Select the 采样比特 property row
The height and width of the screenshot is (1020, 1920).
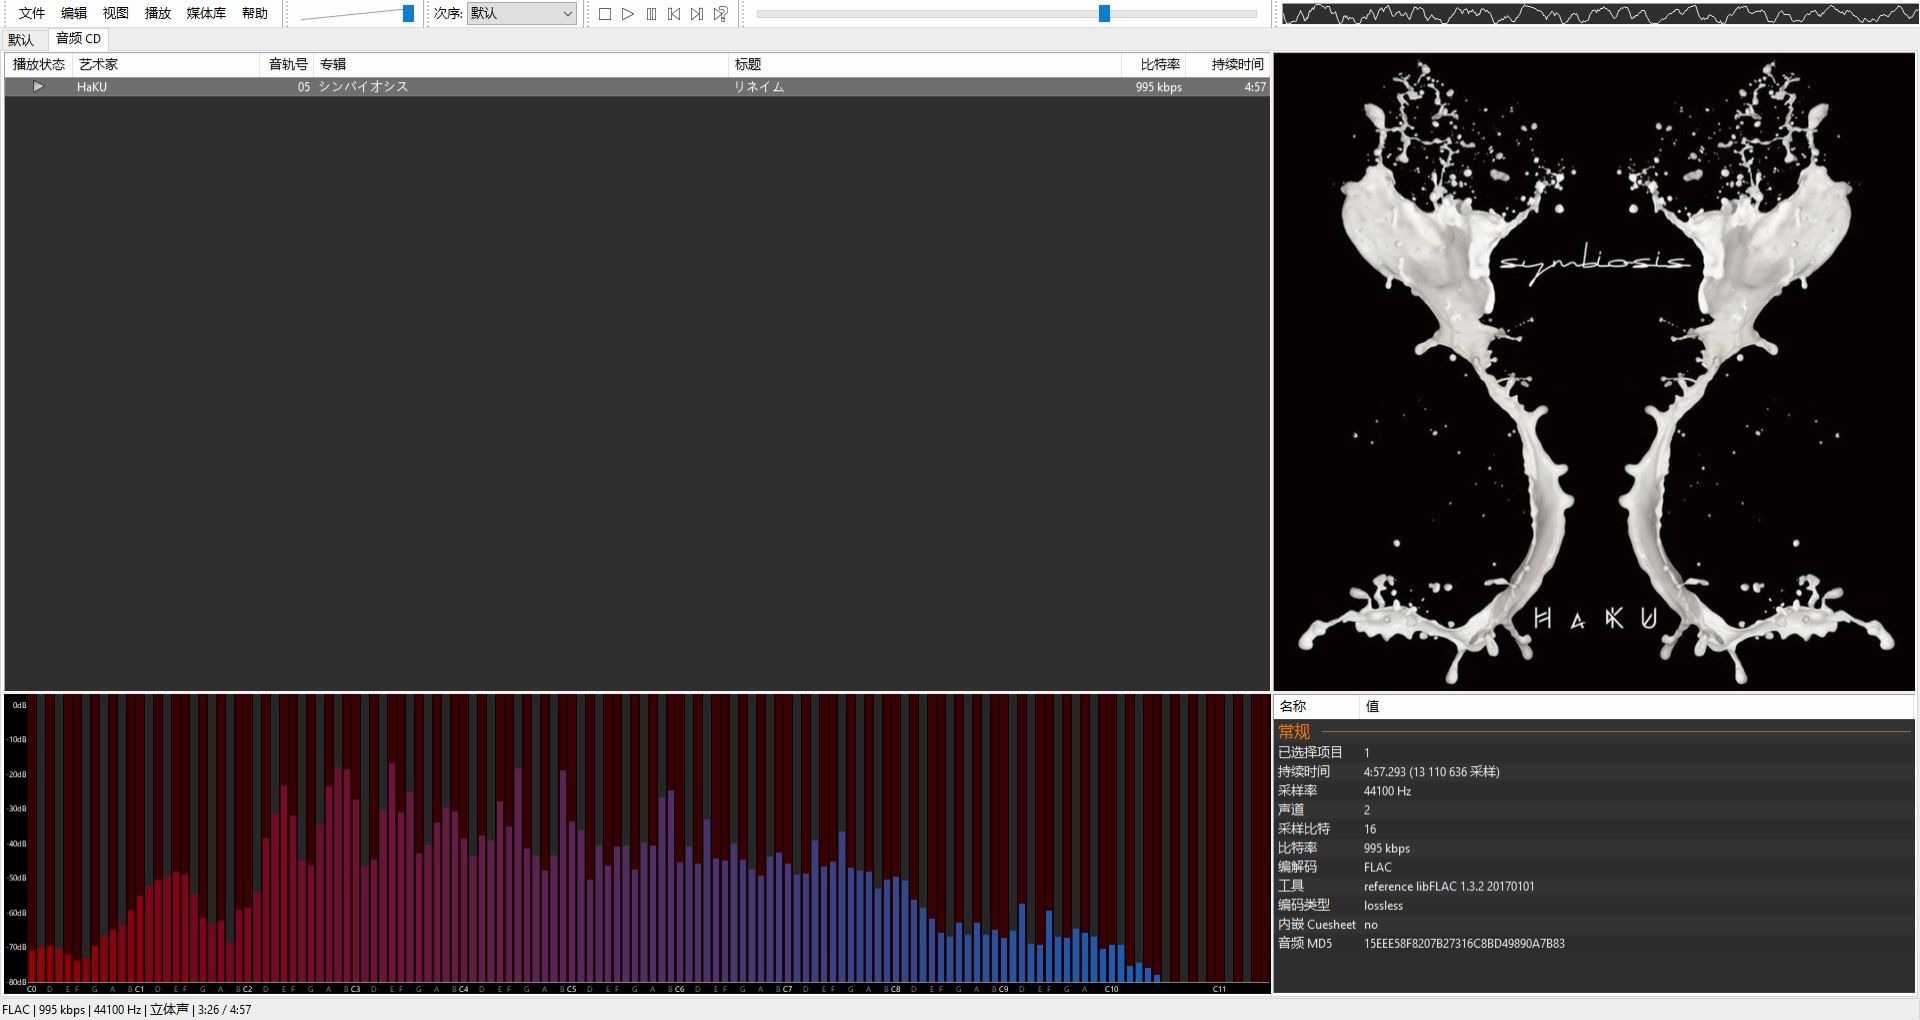point(1594,829)
